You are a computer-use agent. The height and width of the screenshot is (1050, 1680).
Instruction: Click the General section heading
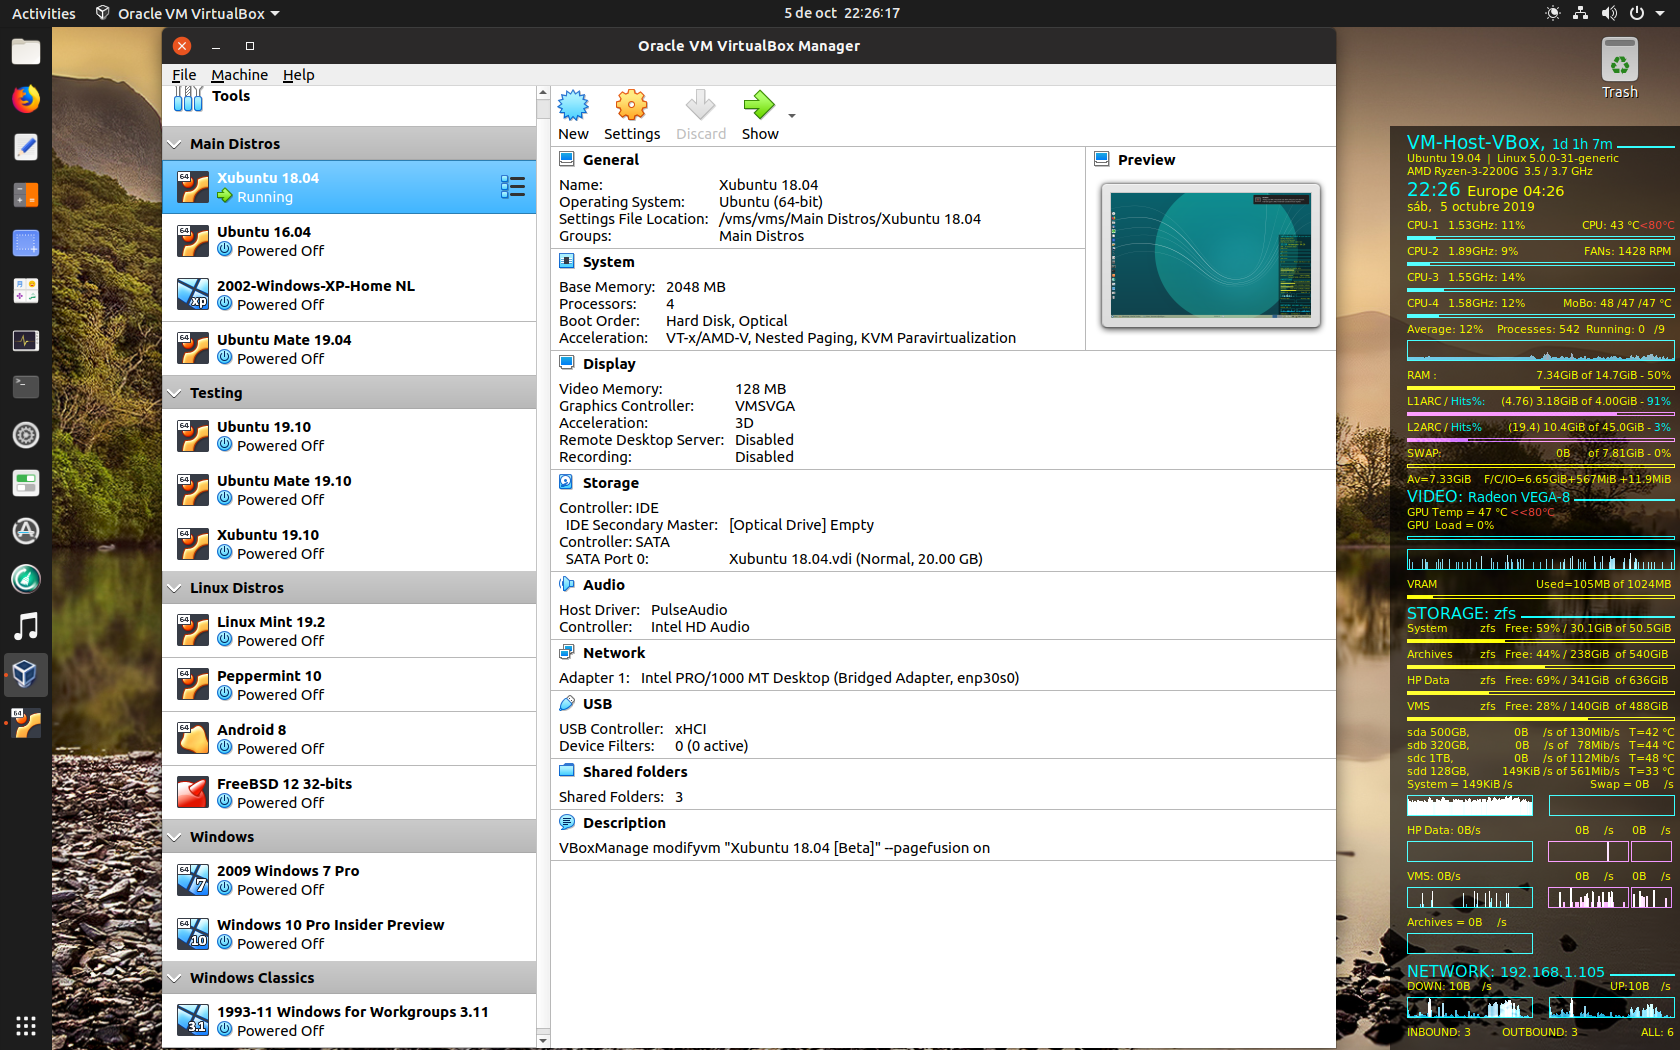[x=611, y=160]
